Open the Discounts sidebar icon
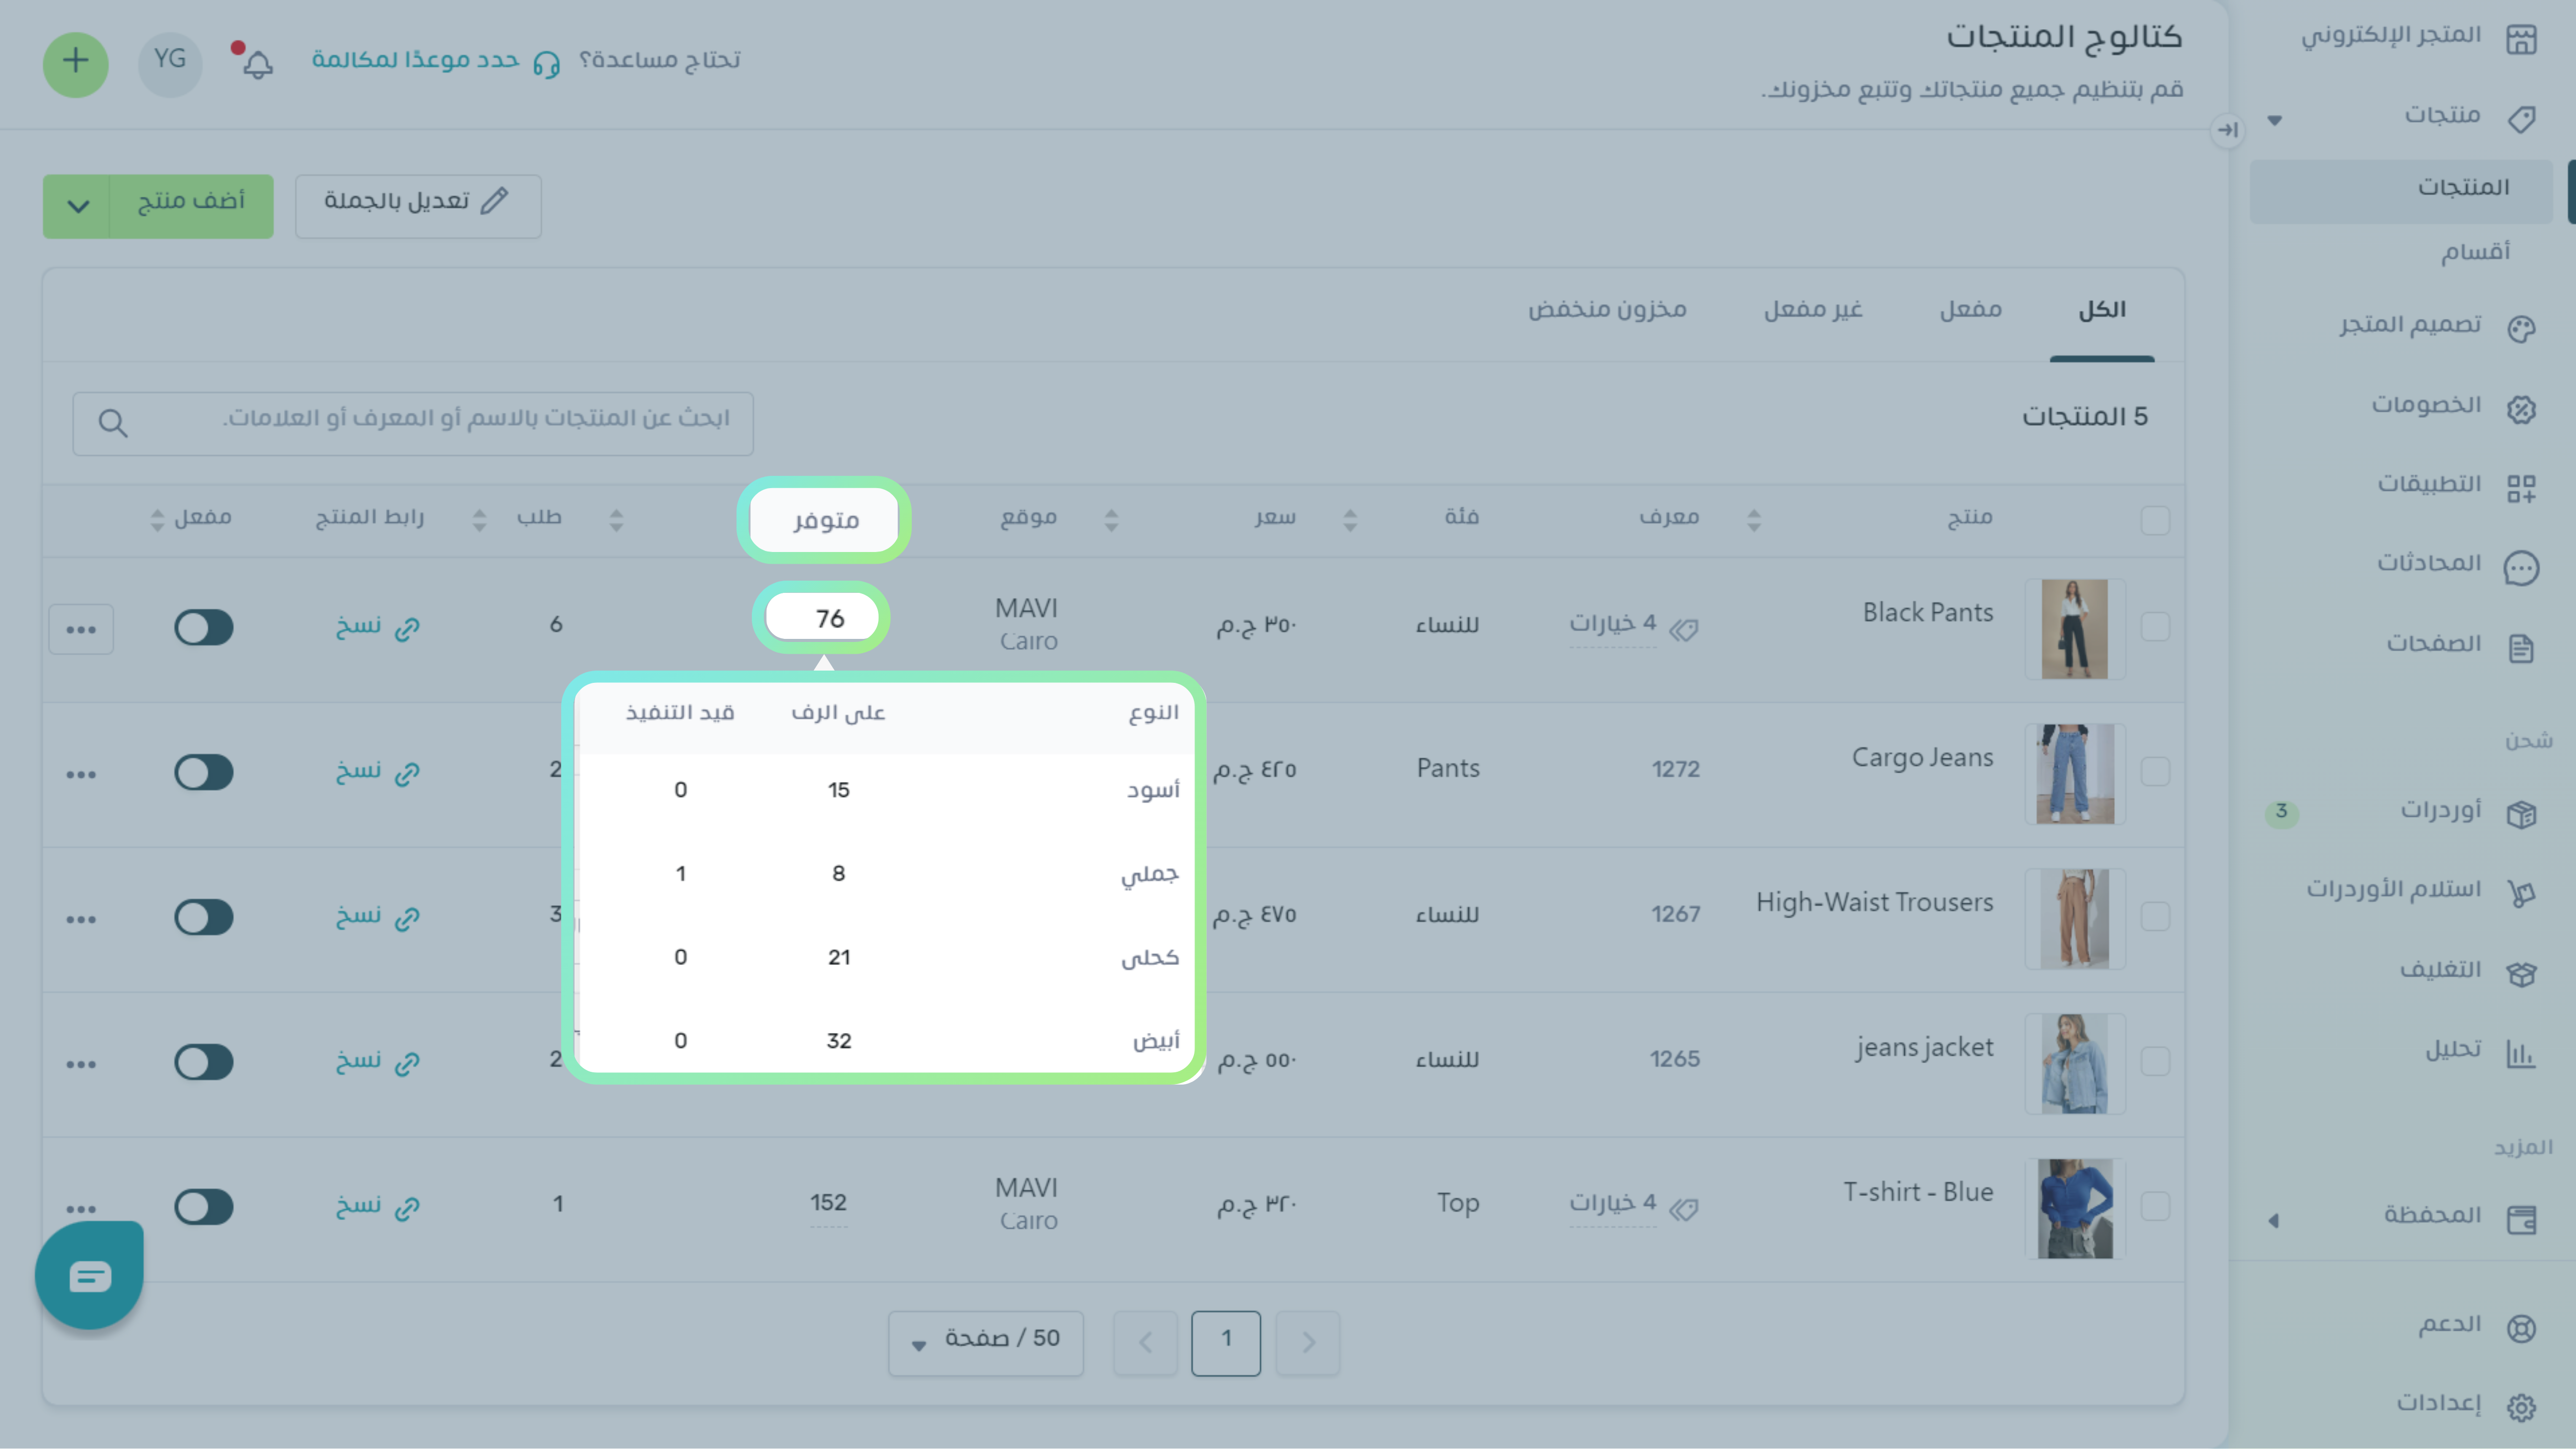2576x1449 pixels. (2521, 409)
